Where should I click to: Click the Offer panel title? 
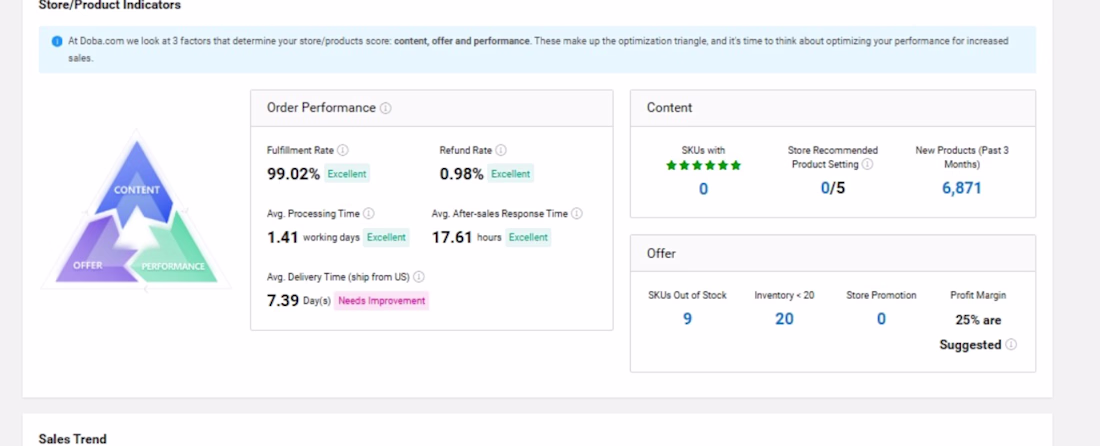pyautogui.click(x=661, y=253)
